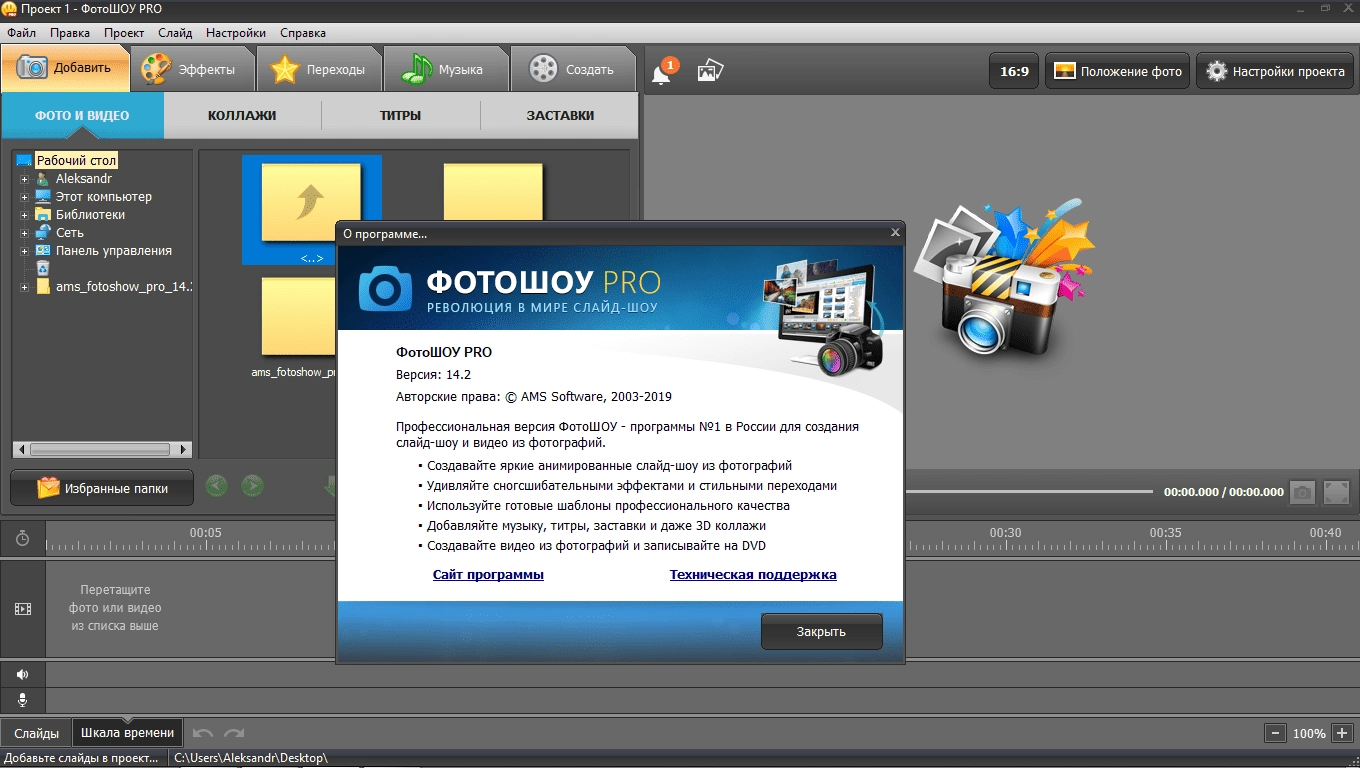Switch to the Слайды view tab
This screenshot has width=1360, height=768.
pyautogui.click(x=37, y=733)
